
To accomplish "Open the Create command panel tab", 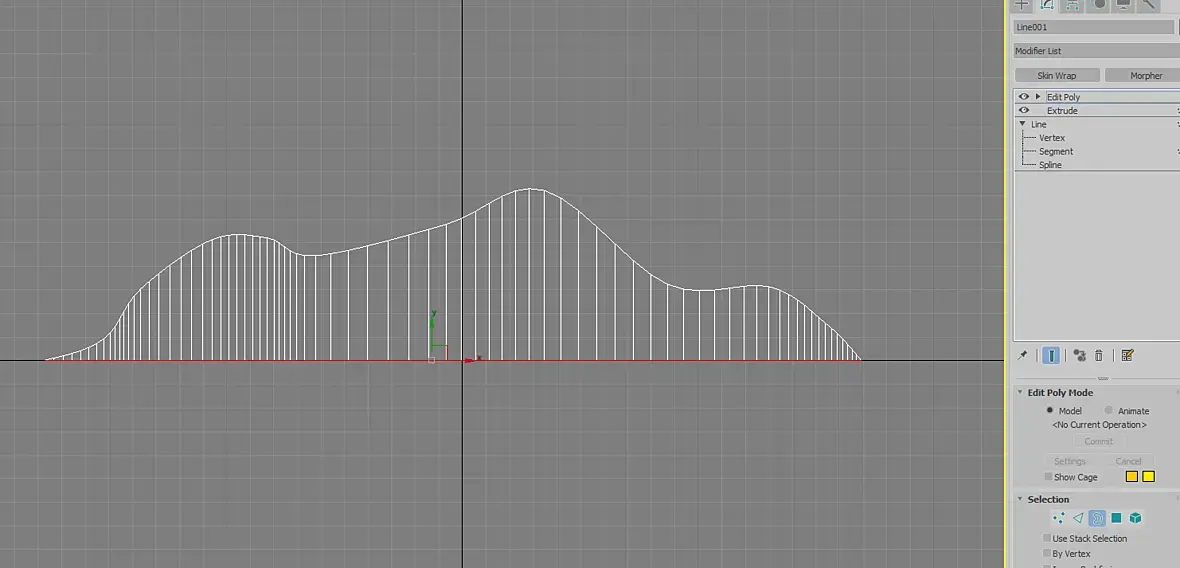I will tap(1021, 5).
